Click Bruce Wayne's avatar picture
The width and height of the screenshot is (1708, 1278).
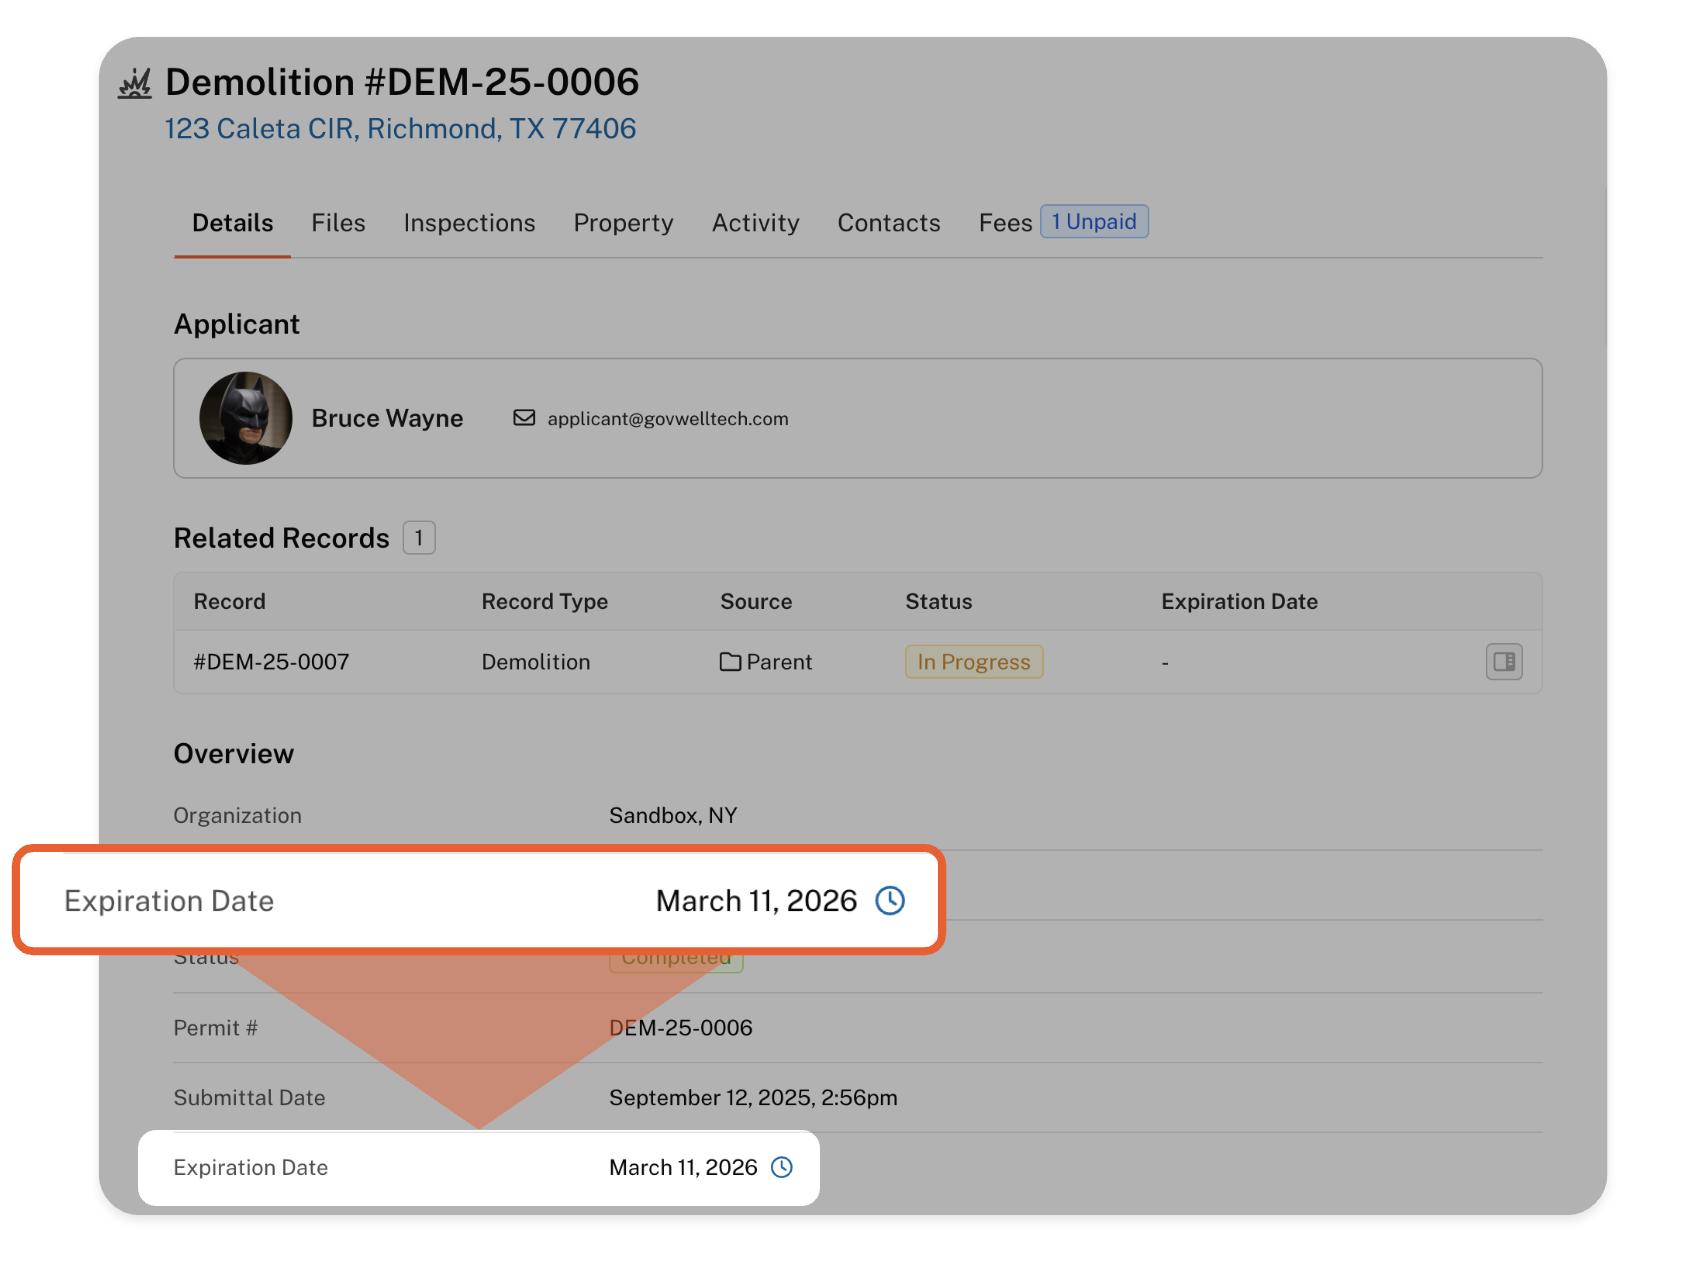pos(246,418)
